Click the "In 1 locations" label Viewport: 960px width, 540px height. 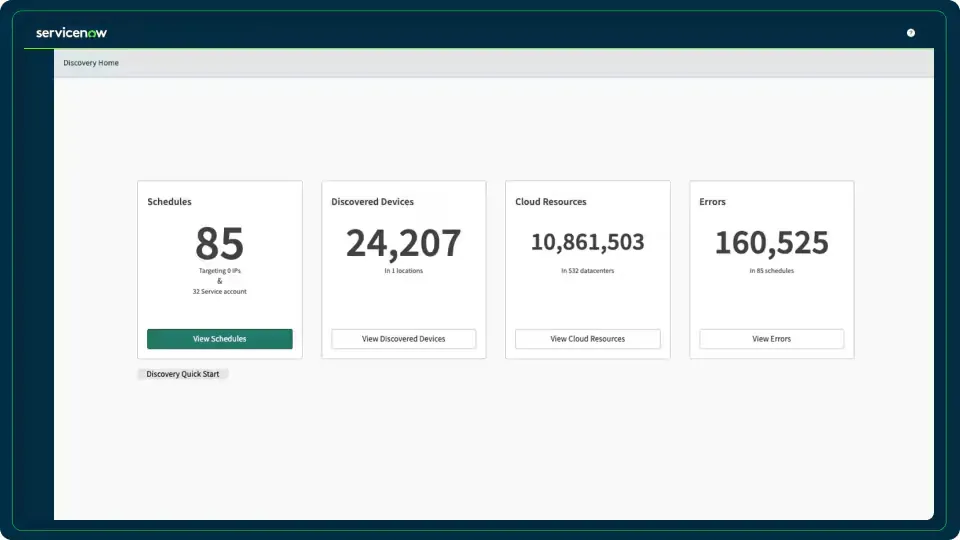click(x=403, y=271)
